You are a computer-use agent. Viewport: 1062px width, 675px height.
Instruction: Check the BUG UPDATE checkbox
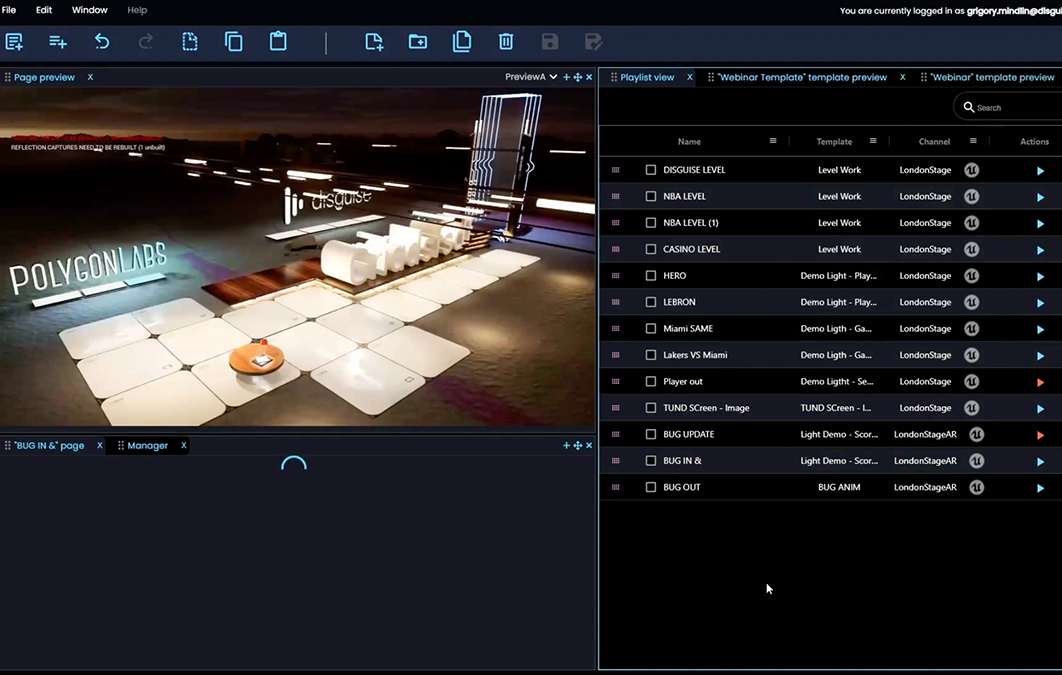651,434
